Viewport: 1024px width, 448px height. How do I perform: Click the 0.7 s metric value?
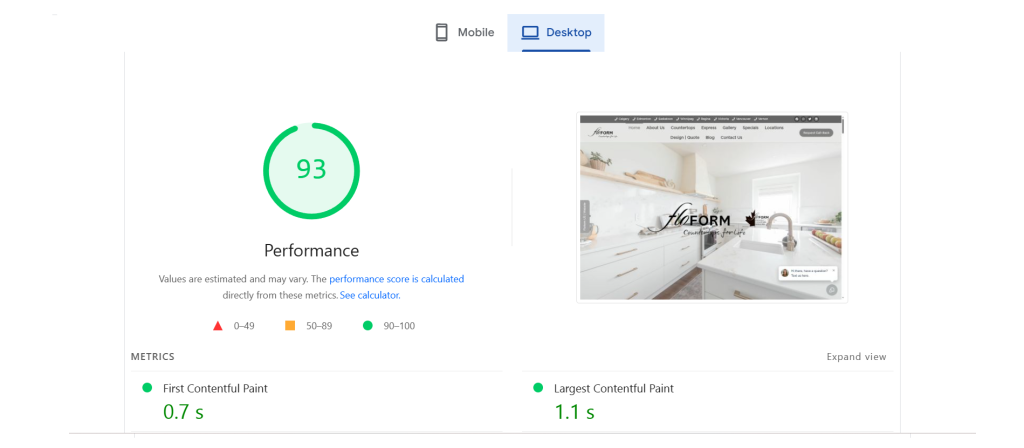(183, 411)
